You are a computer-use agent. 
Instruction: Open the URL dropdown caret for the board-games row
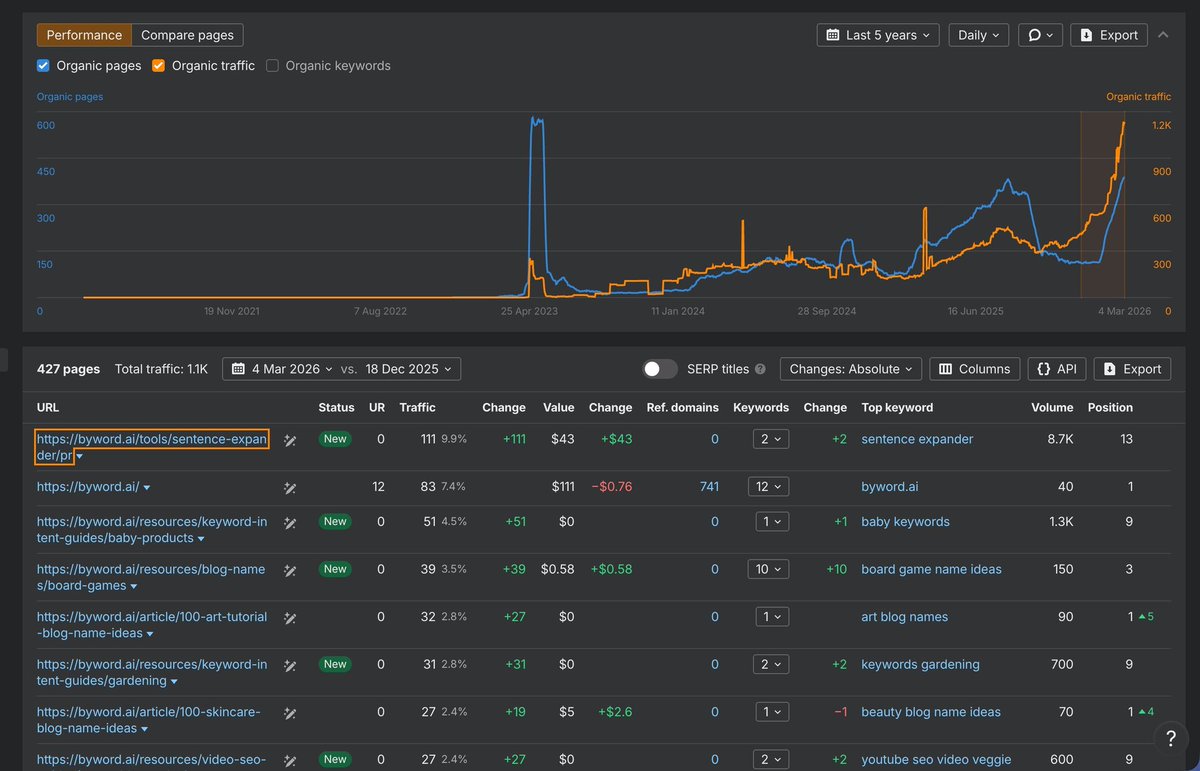coord(133,586)
